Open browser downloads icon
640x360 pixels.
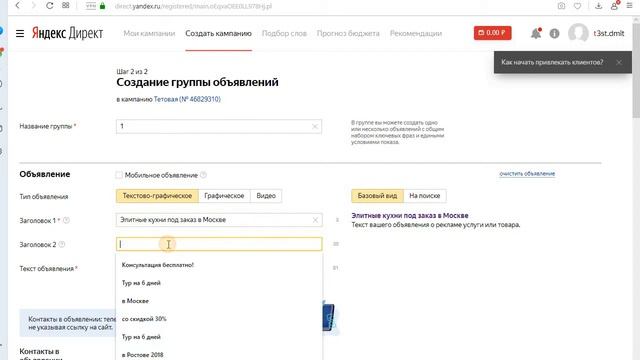click(x=598, y=6)
